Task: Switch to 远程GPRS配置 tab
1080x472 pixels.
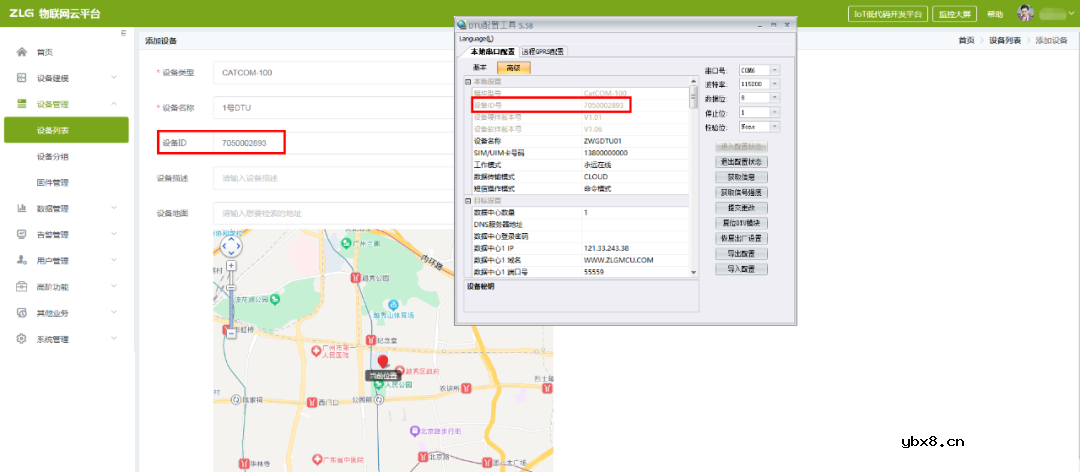Action: pos(543,52)
